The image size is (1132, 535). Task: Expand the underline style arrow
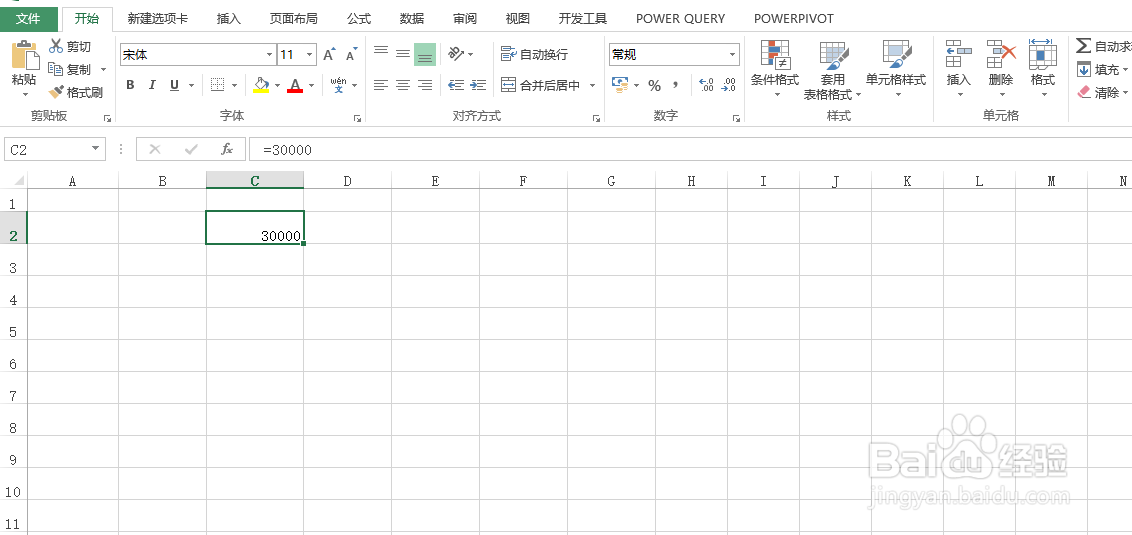pyautogui.click(x=191, y=85)
